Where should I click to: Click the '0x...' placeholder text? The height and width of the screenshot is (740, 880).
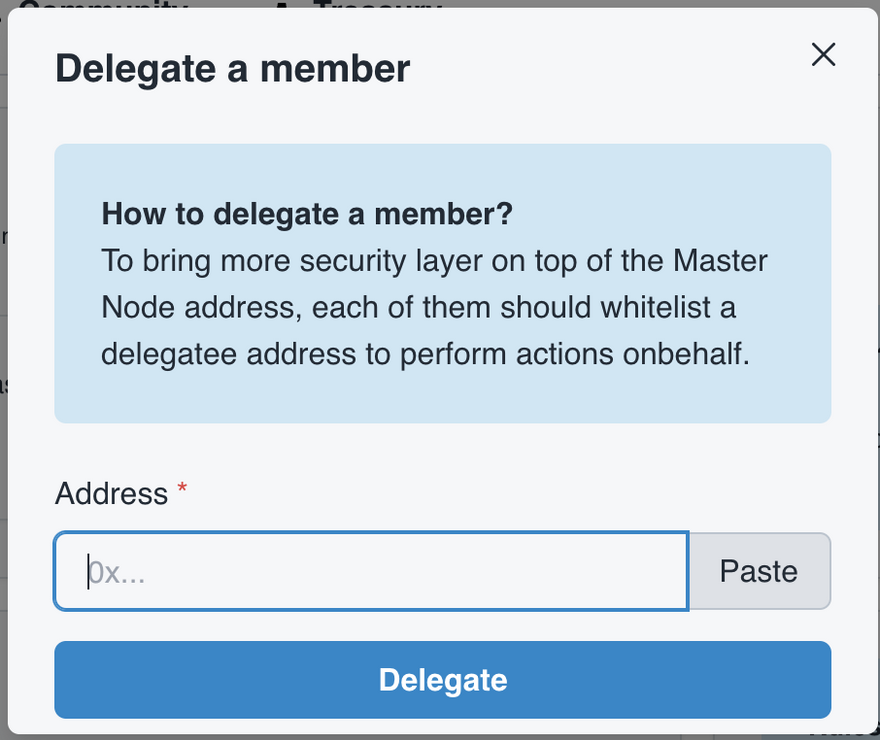tap(117, 572)
